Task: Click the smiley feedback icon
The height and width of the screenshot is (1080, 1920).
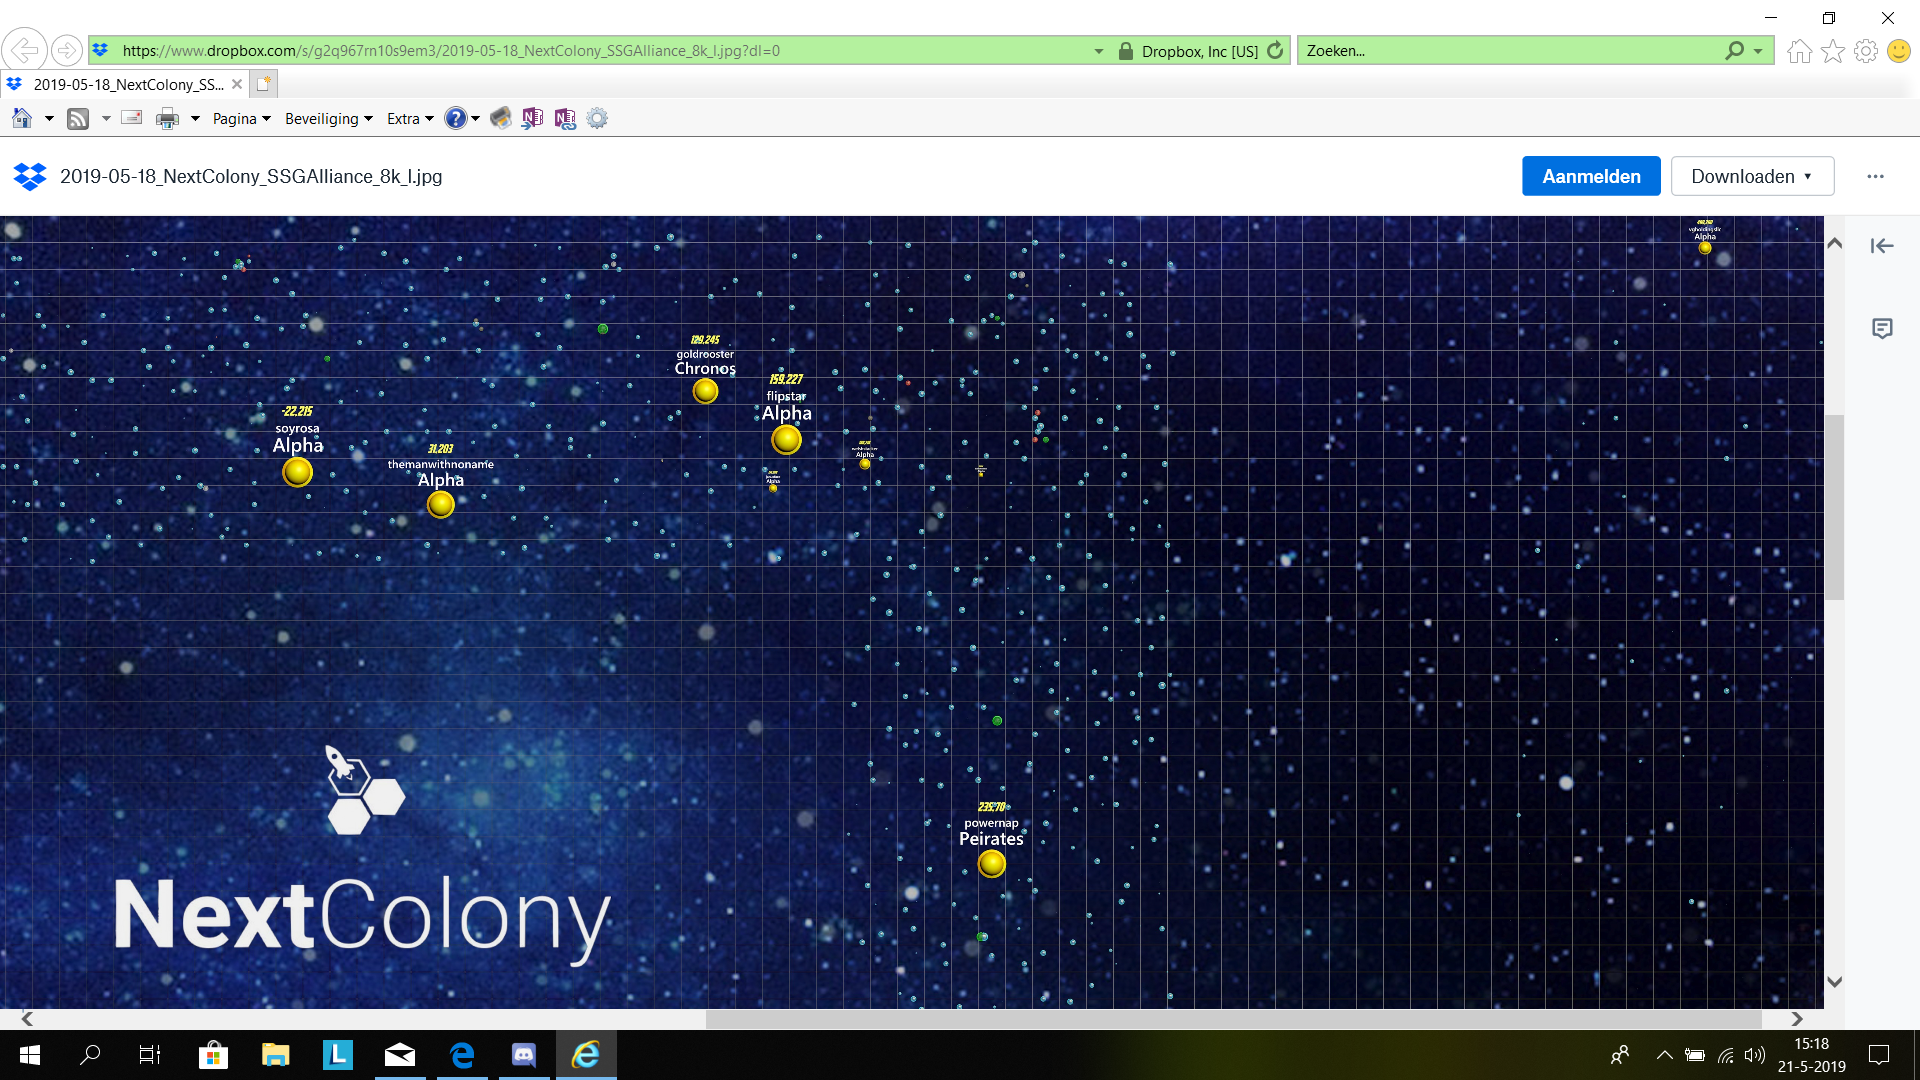Action: point(1898,51)
